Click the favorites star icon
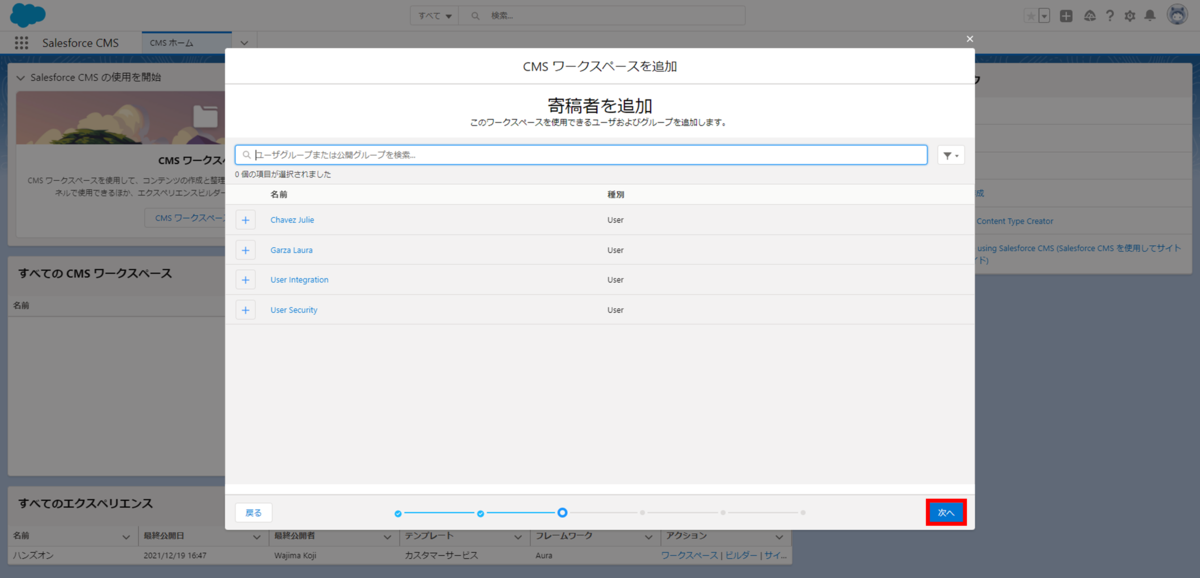This screenshot has width=1200, height=578. coord(1030,16)
